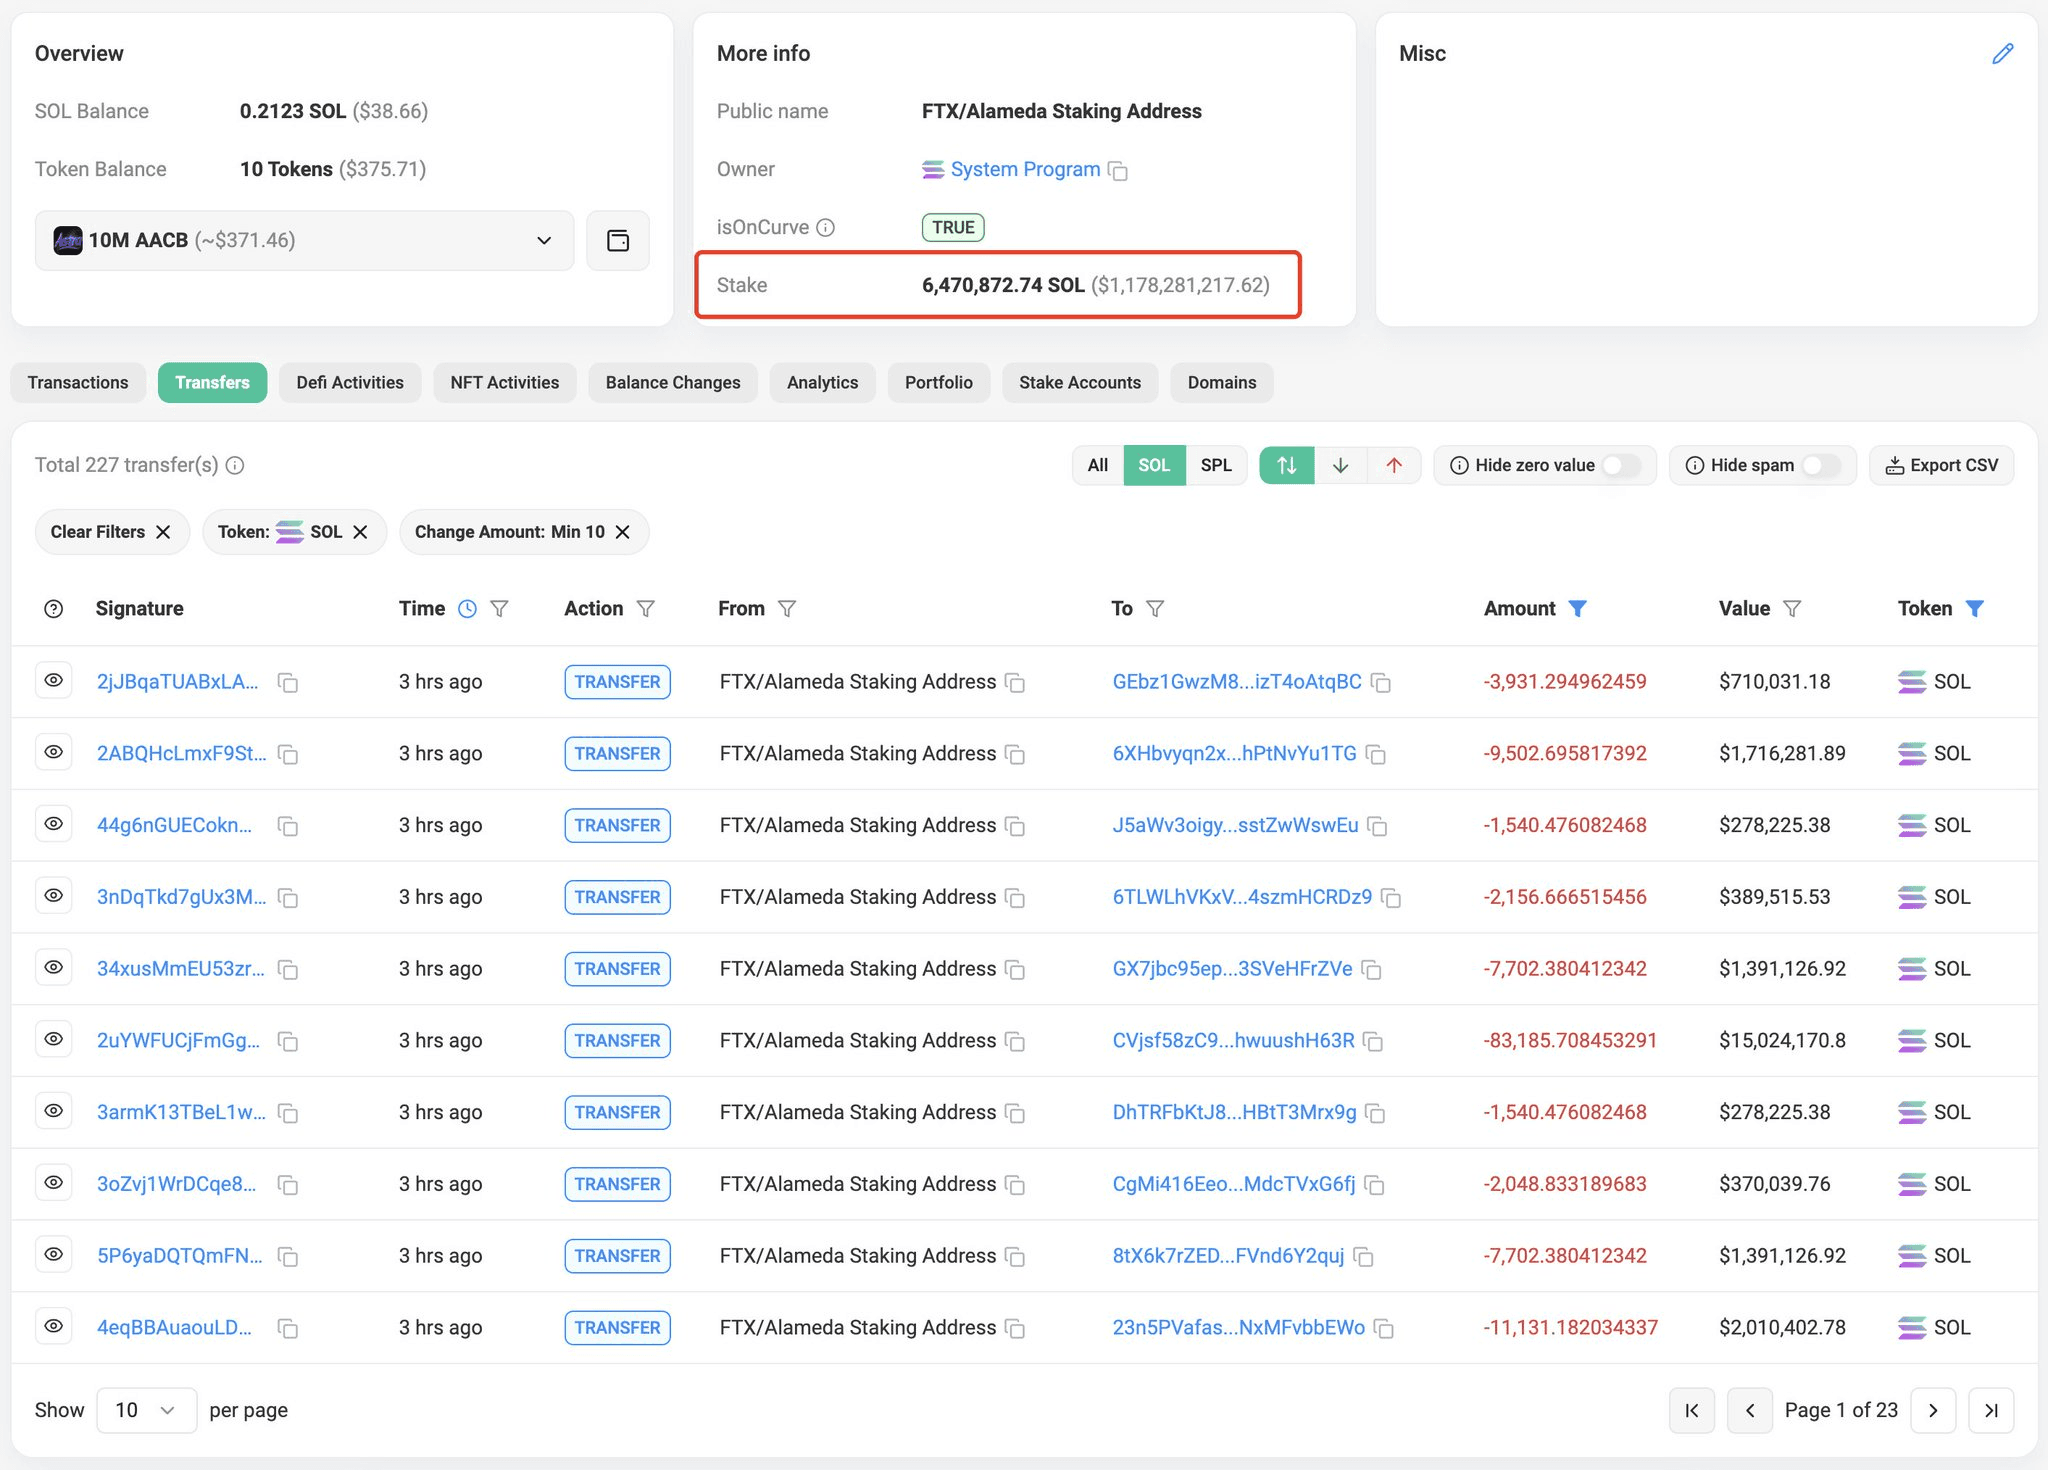Open the Time column filter
The width and height of the screenshot is (2048, 1470).
click(499, 609)
